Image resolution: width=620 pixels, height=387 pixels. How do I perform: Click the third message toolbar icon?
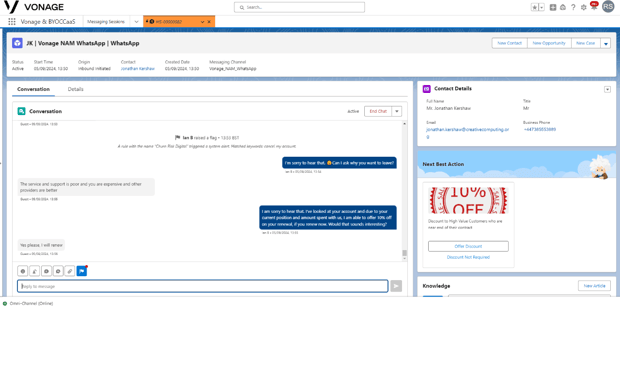pyautogui.click(x=46, y=271)
